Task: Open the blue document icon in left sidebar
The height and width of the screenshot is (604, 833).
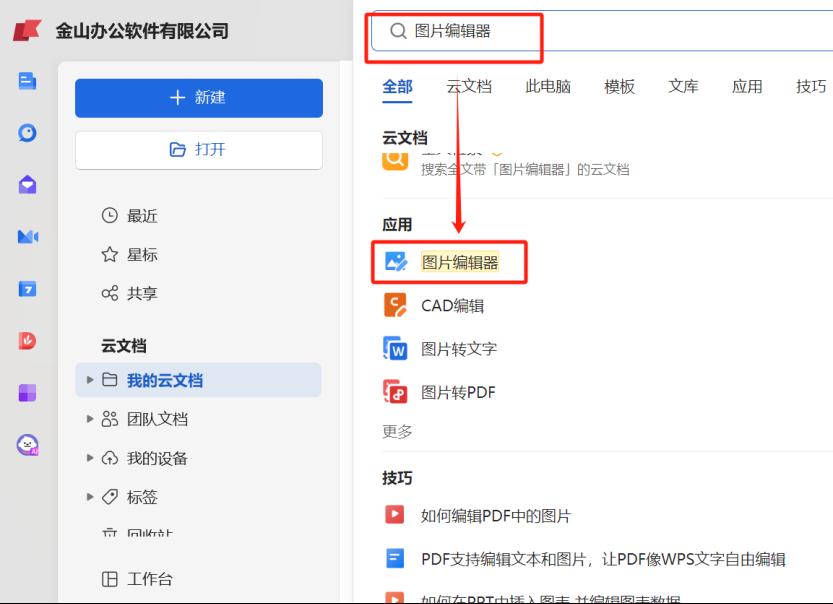Action: click(x=27, y=81)
